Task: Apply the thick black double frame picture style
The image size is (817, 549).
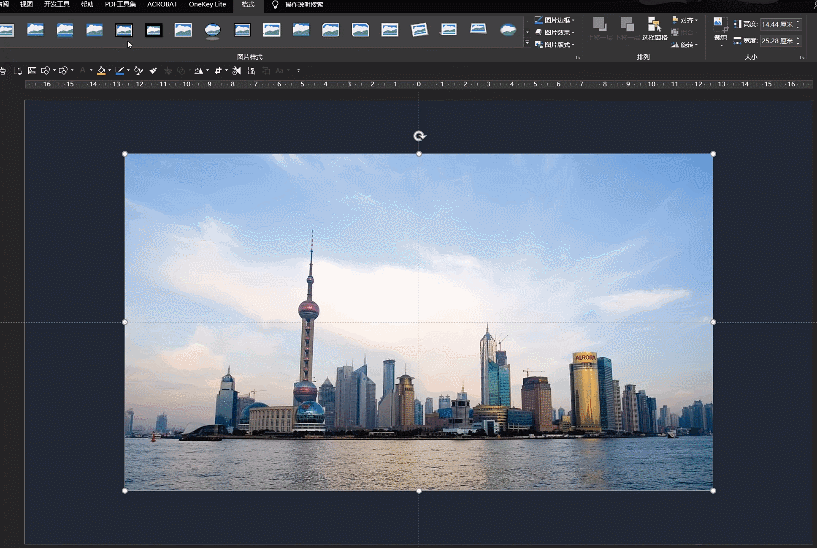Action: 154,30
